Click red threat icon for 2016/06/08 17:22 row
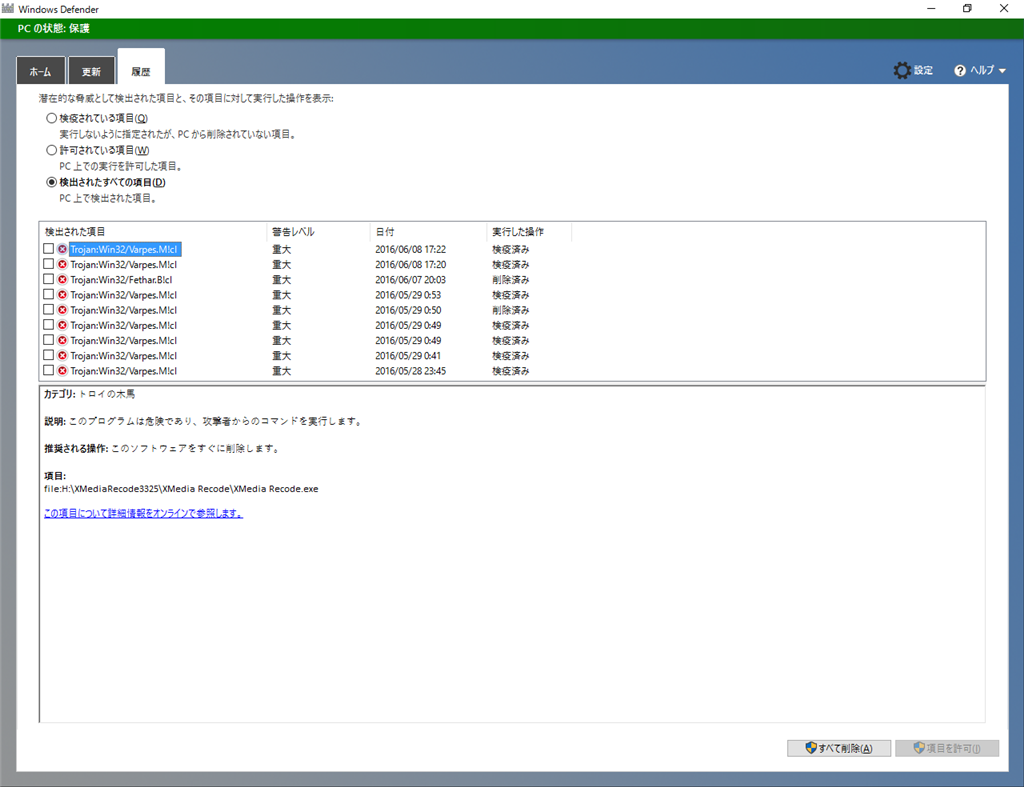The height and width of the screenshot is (787, 1024). (x=62, y=249)
